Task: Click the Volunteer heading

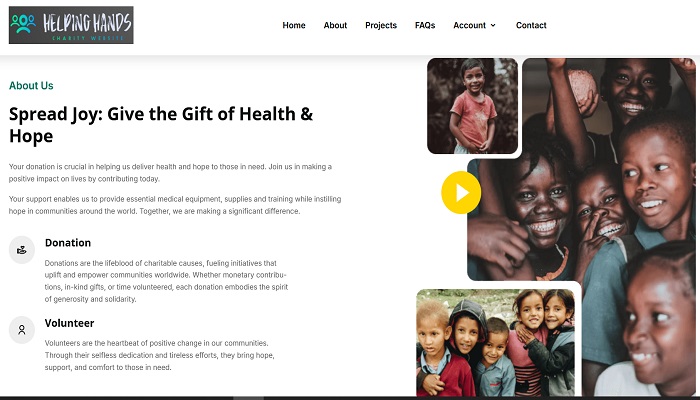Action: click(69, 323)
